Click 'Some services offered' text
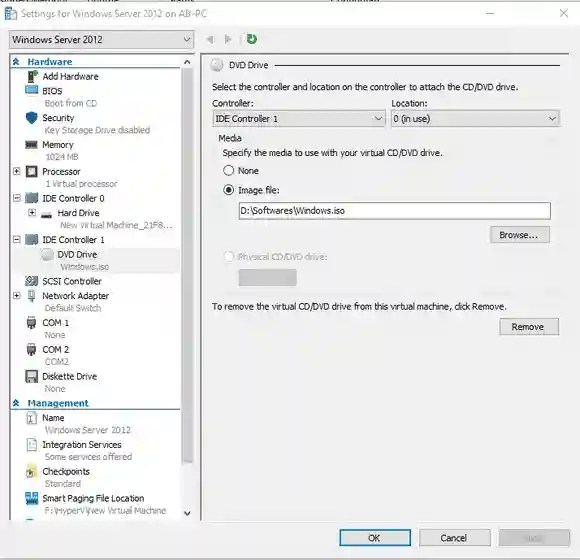Viewport: 580px width, 560px height. 88,457
